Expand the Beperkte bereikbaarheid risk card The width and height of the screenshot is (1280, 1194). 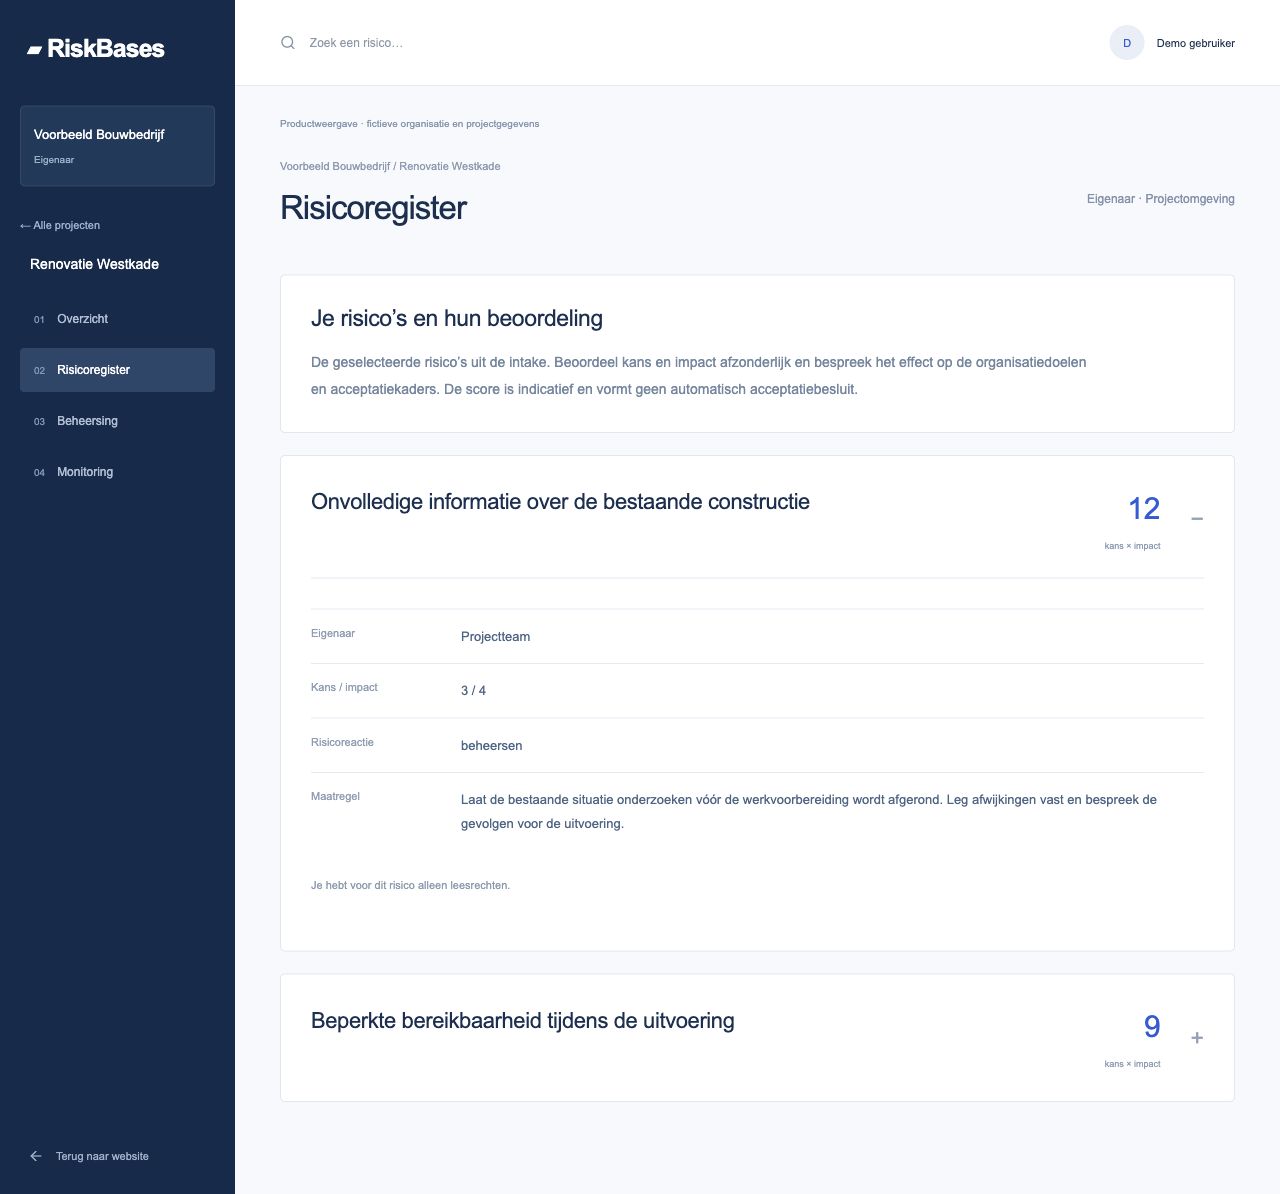point(1197,1038)
